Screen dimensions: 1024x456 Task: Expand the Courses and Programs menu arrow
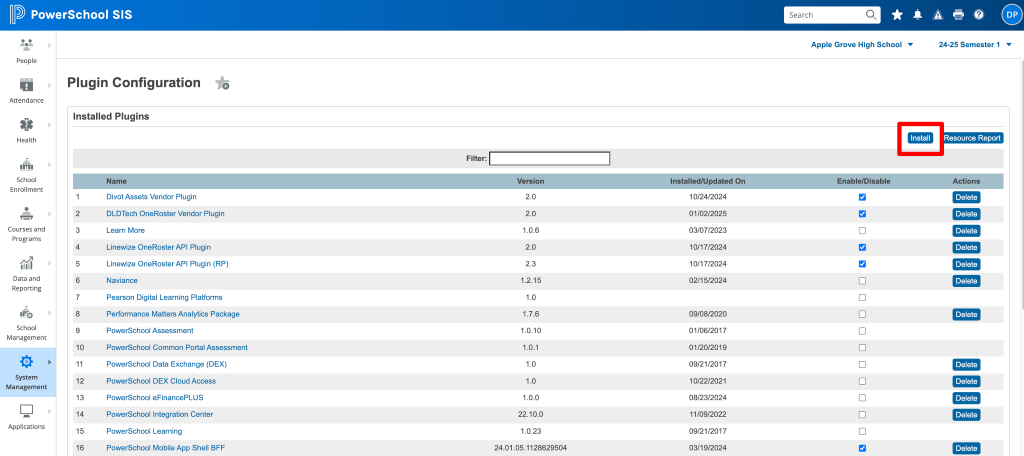coord(50,213)
